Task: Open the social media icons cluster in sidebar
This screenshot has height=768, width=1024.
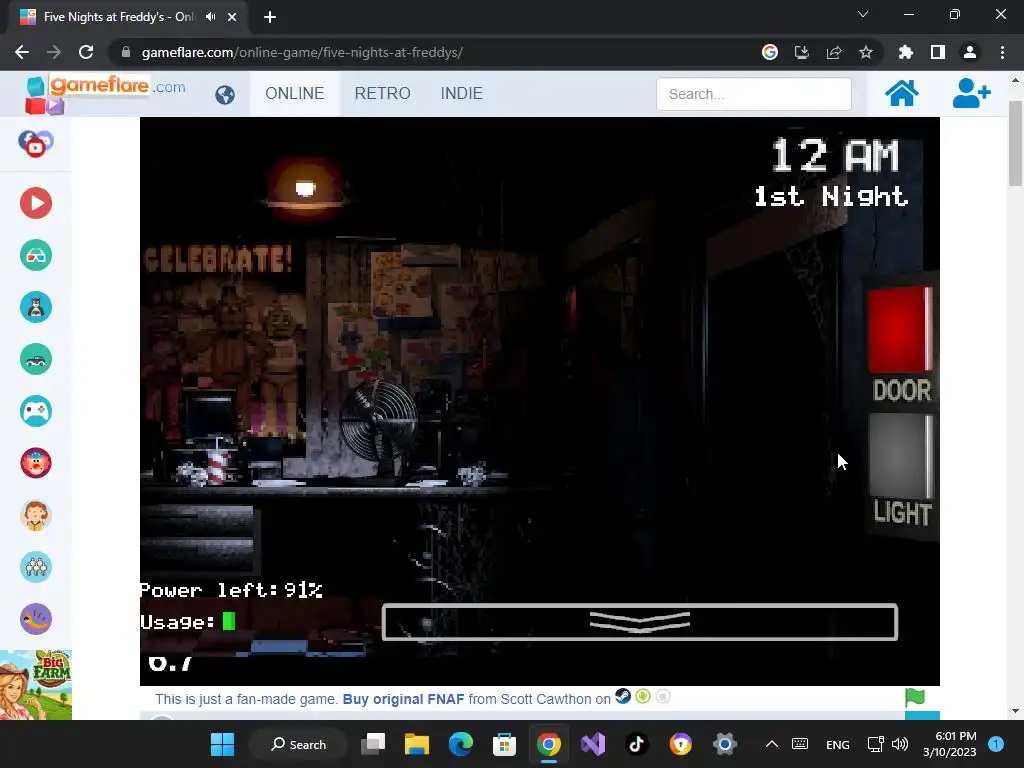Action: 36,144
